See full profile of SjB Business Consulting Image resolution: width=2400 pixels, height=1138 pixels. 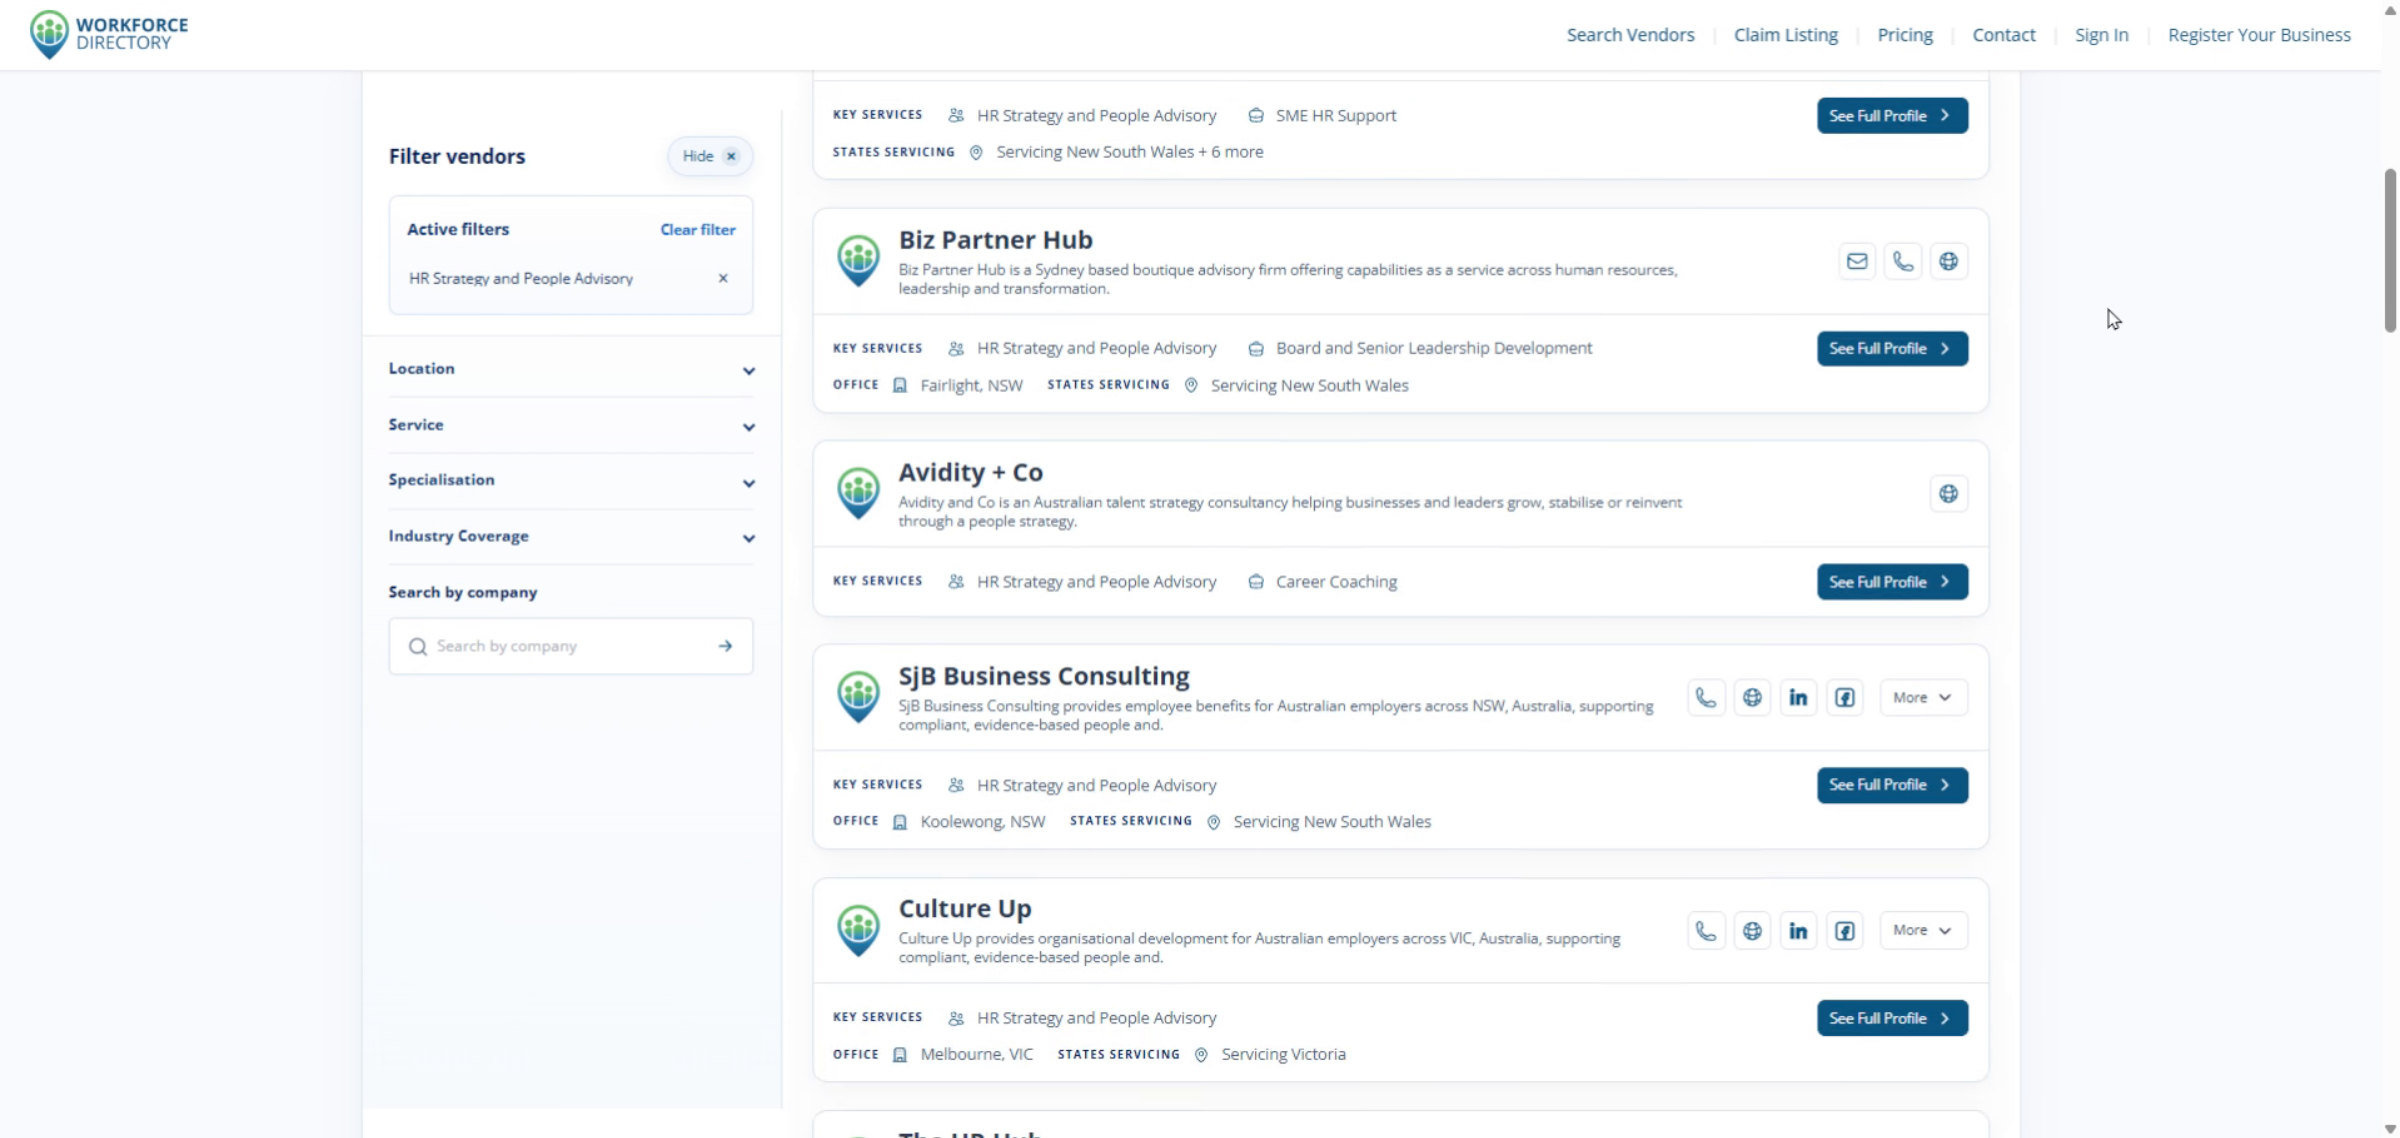pos(1892,785)
